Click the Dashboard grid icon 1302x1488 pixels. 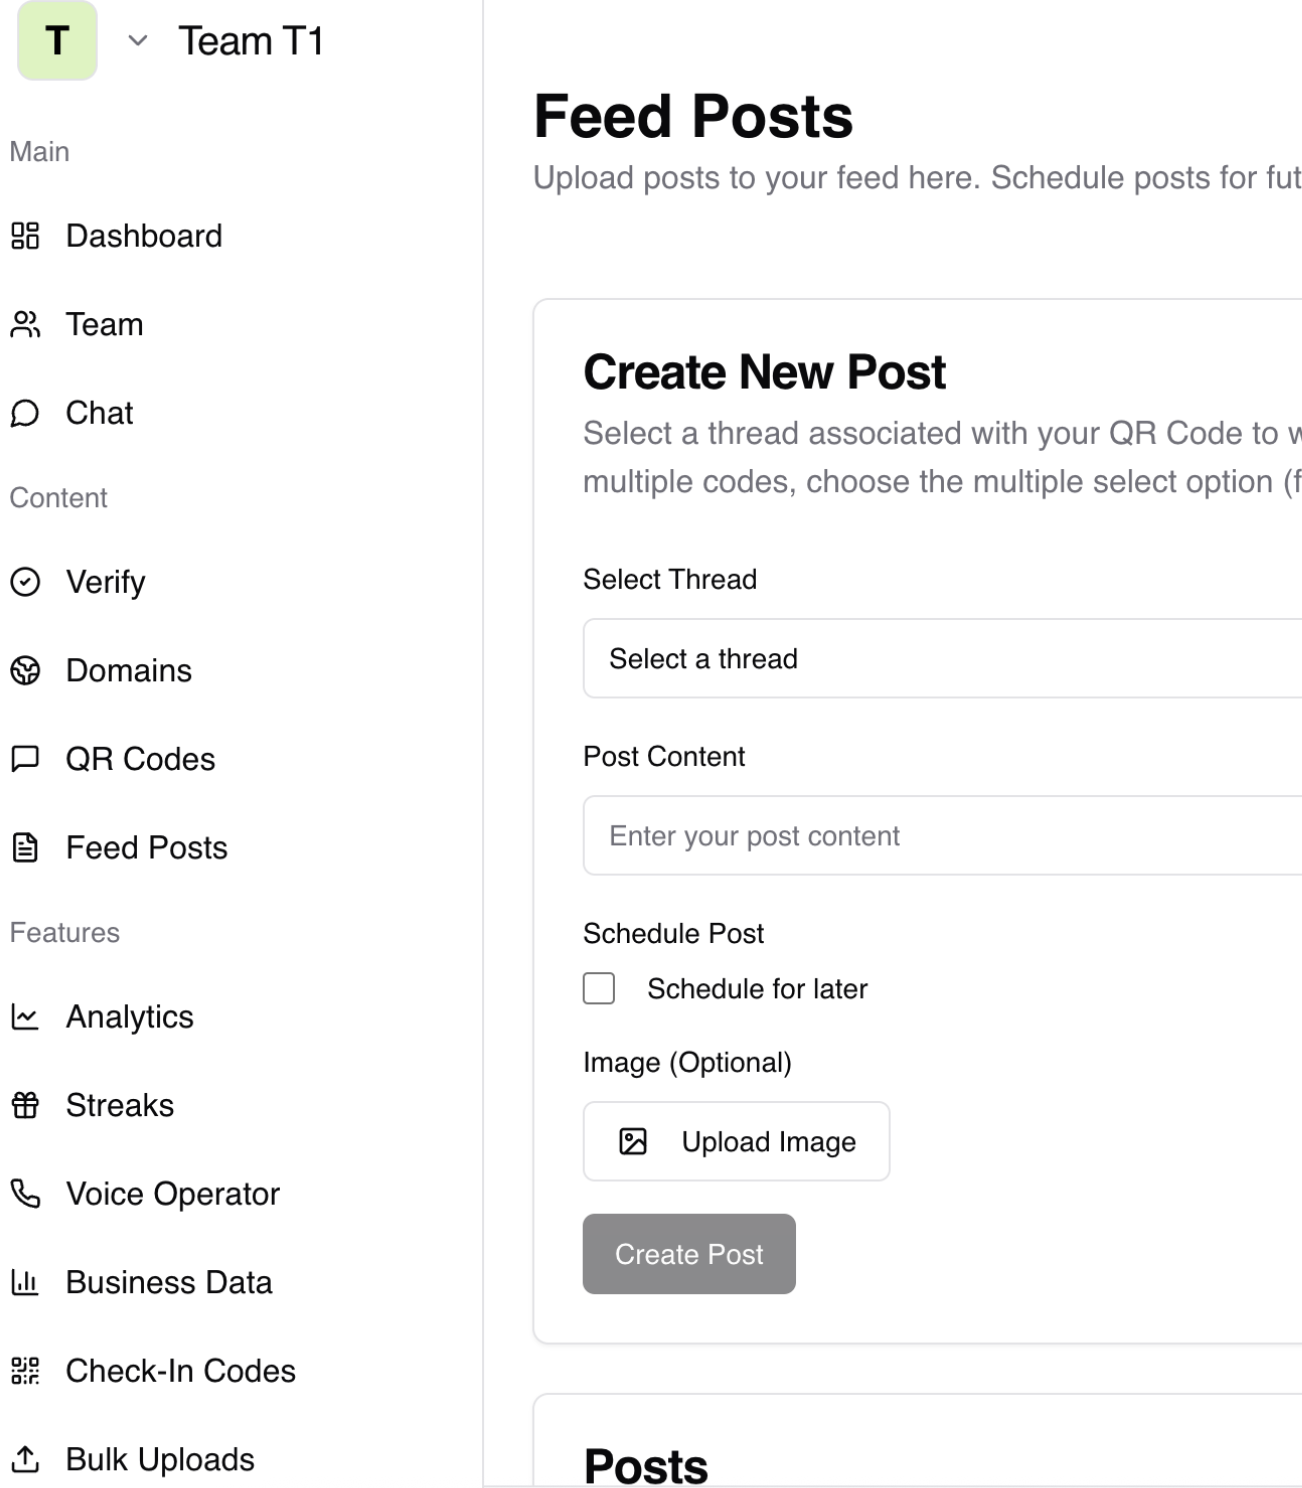(x=25, y=236)
